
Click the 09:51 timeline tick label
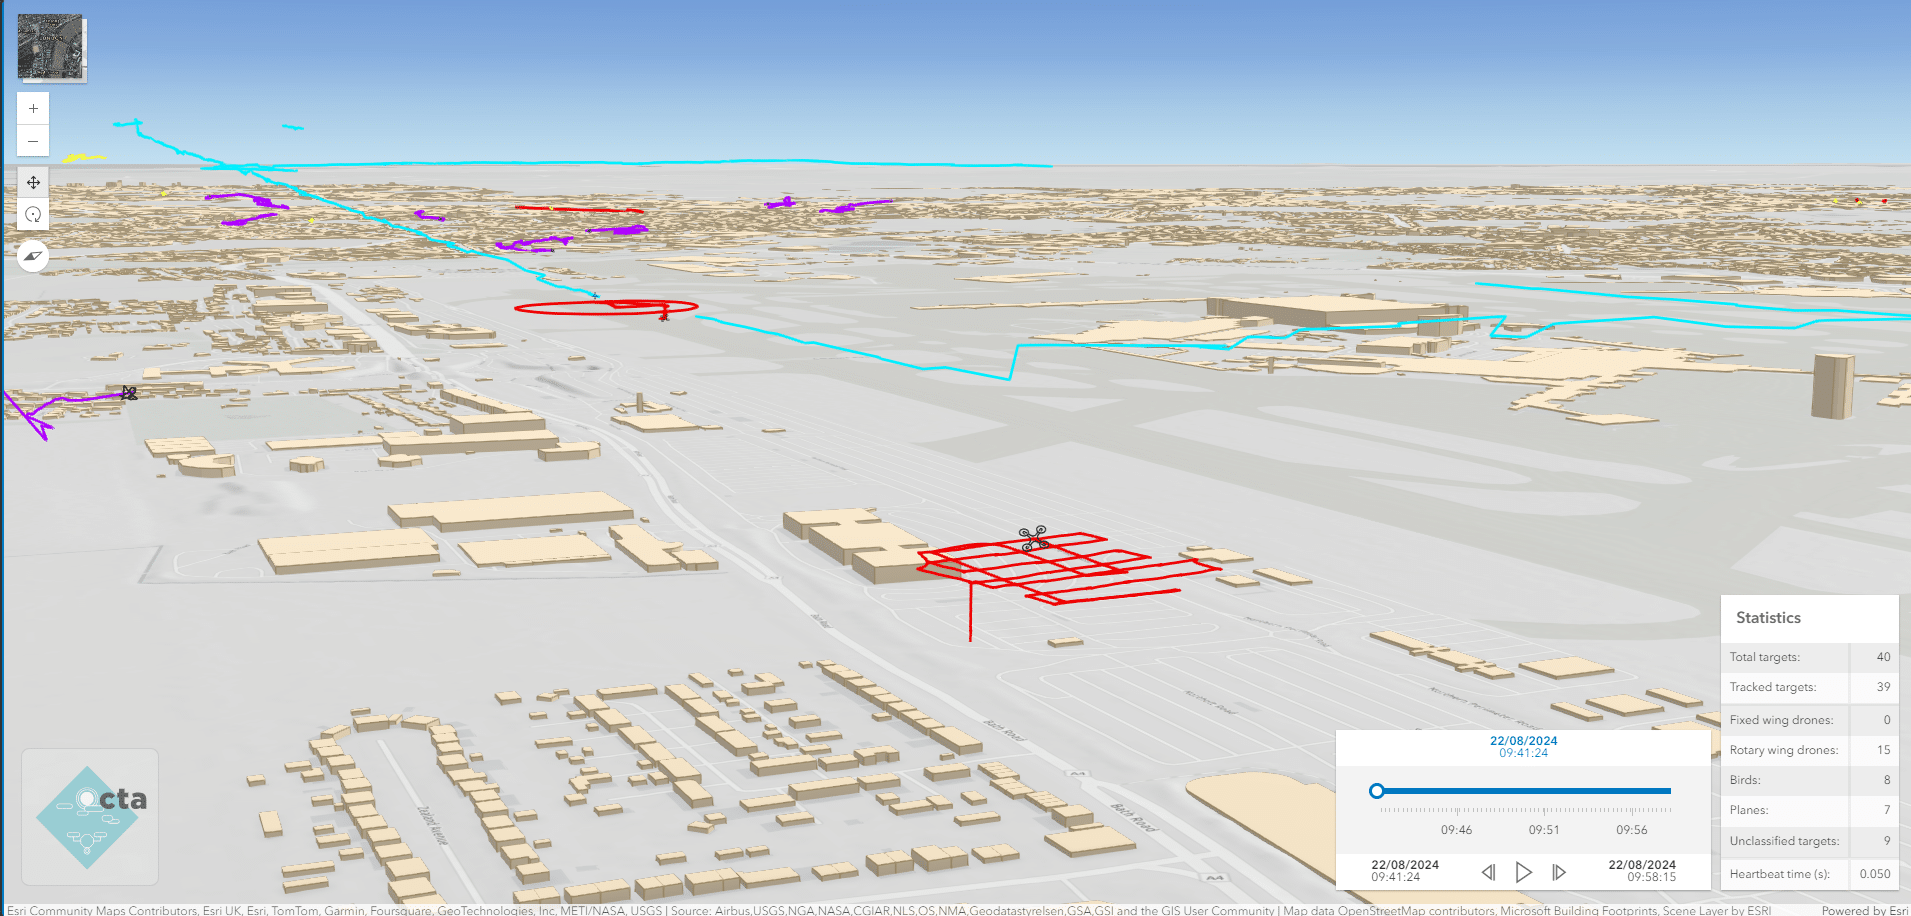tap(1544, 830)
